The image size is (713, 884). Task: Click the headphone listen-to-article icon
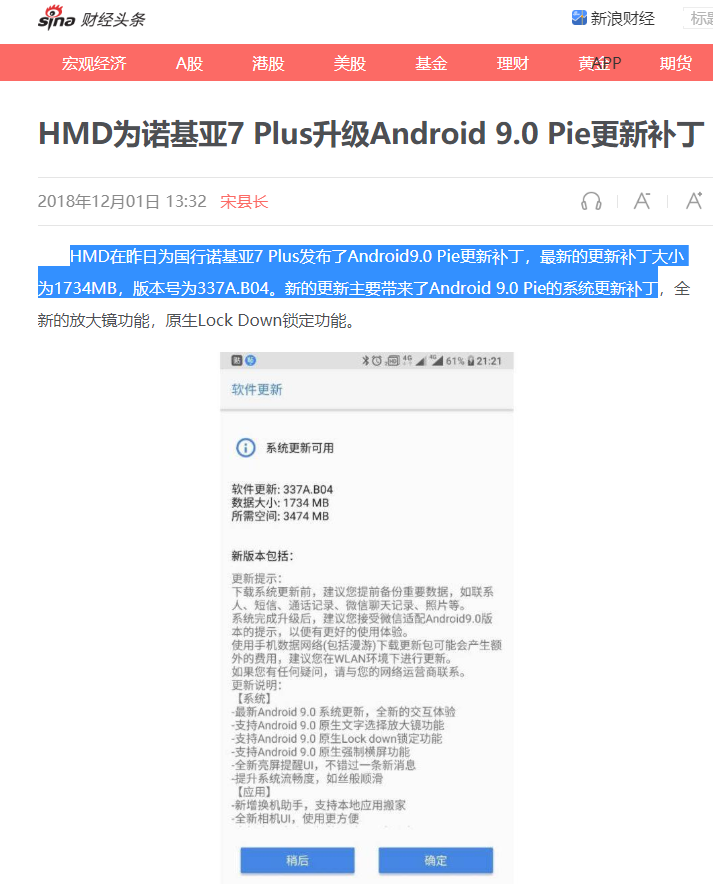tap(591, 201)
